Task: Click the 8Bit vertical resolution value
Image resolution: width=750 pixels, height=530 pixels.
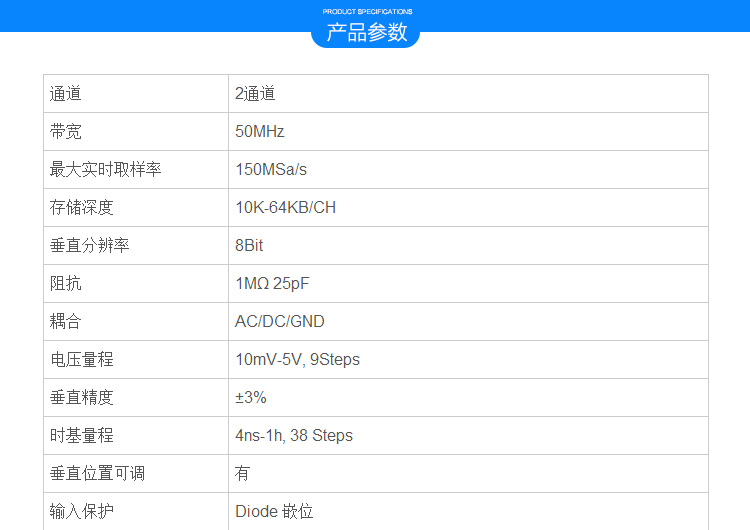Action: click(249, 246)
